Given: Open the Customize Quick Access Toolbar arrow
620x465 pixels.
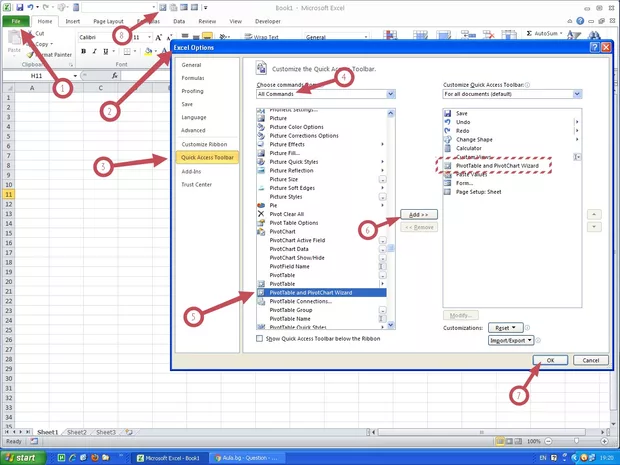Looking at the screenshot, I should tap(206, 8).
